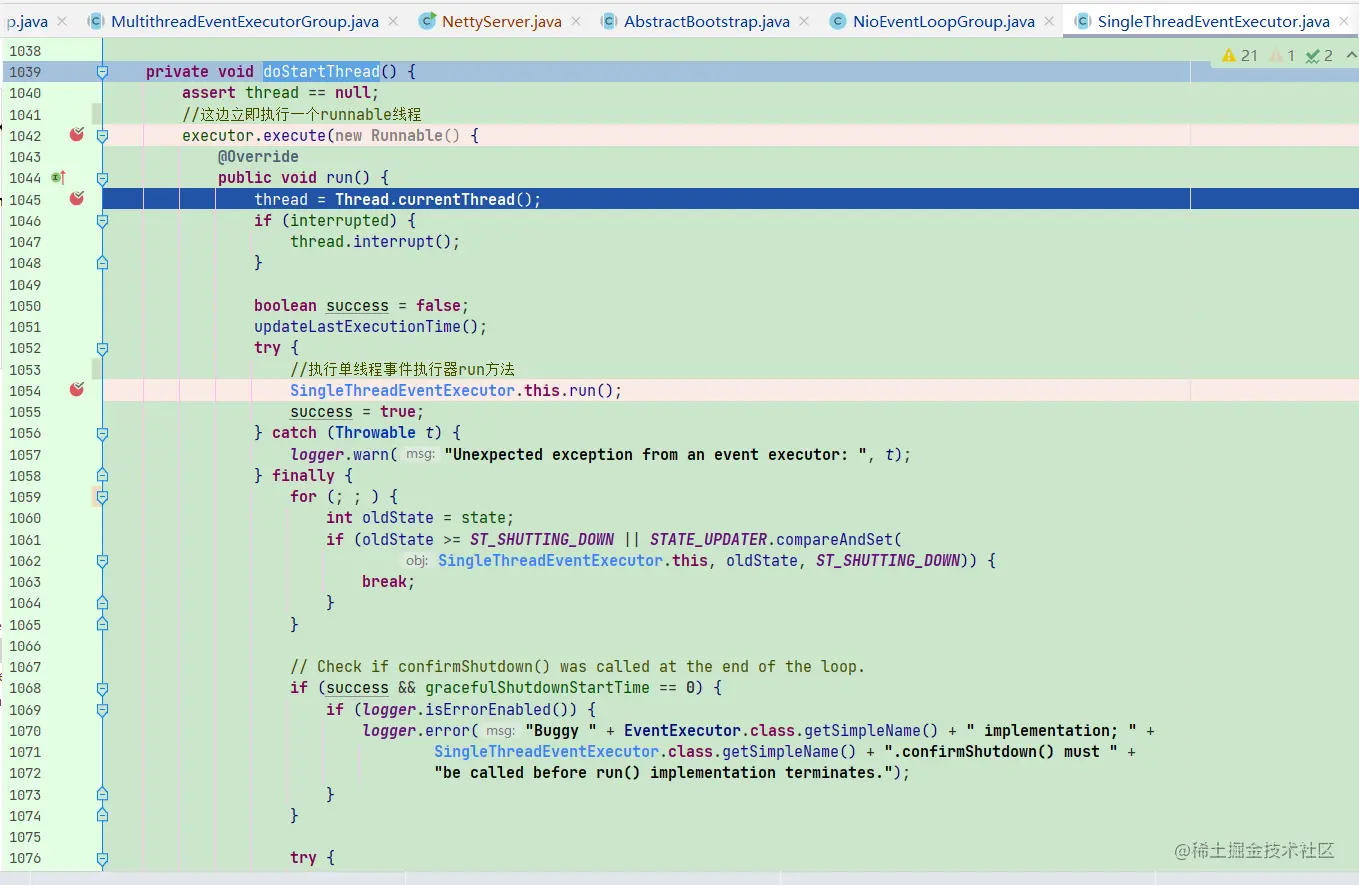Collapse the try block at line 1052
The width and height of the screenshot is (1359, 885).
102,348
